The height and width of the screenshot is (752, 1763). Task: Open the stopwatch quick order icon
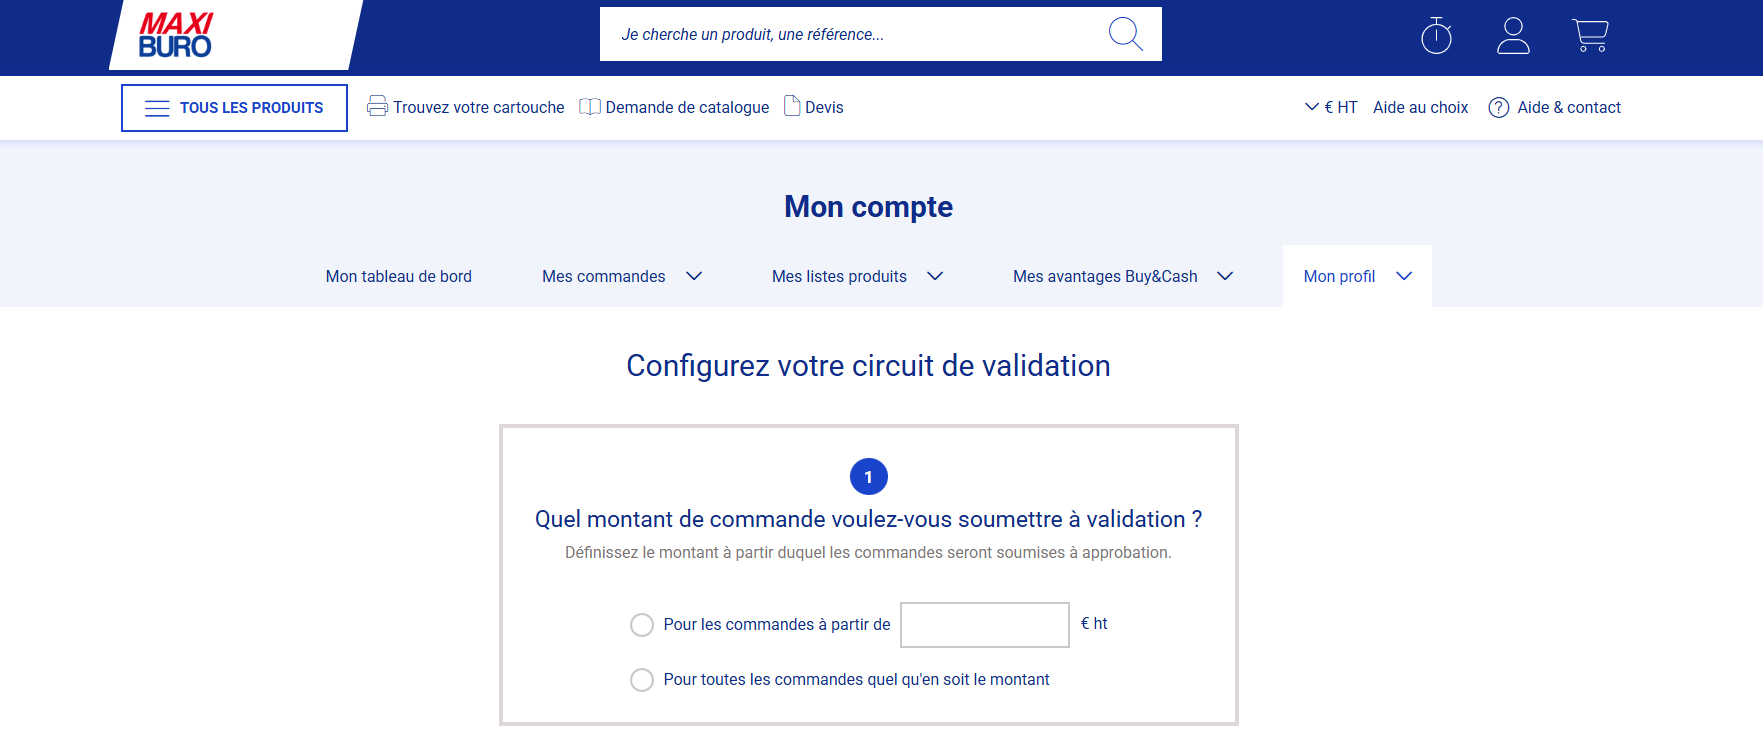point(1436,36)
